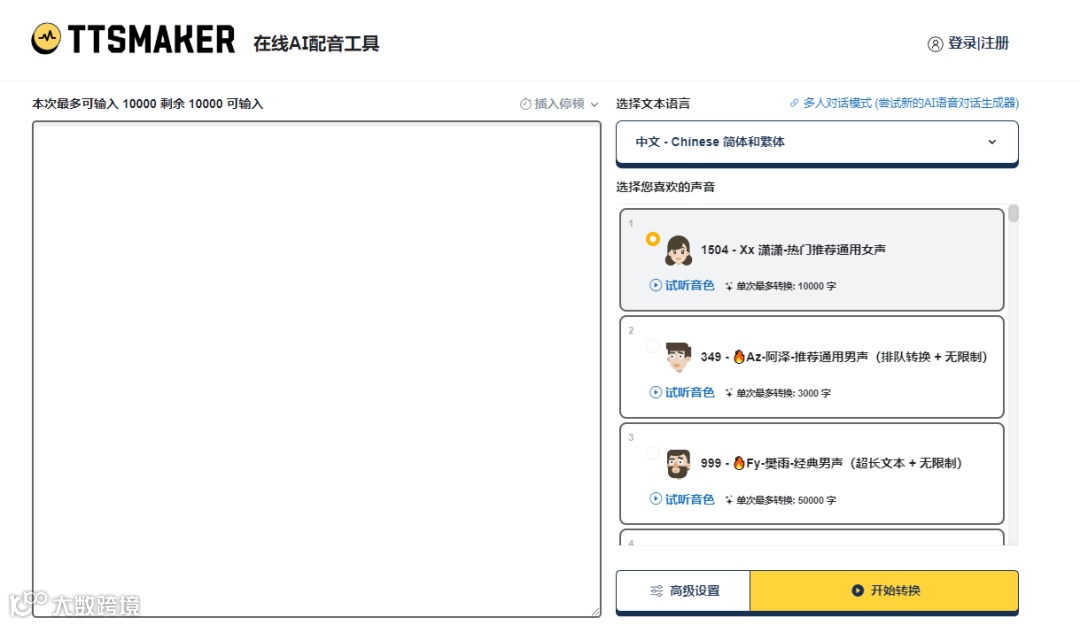Click the yellow 开始转换 start conversion button
Image resolution: width=1080 pixels, height=625 pixels.
884,591
